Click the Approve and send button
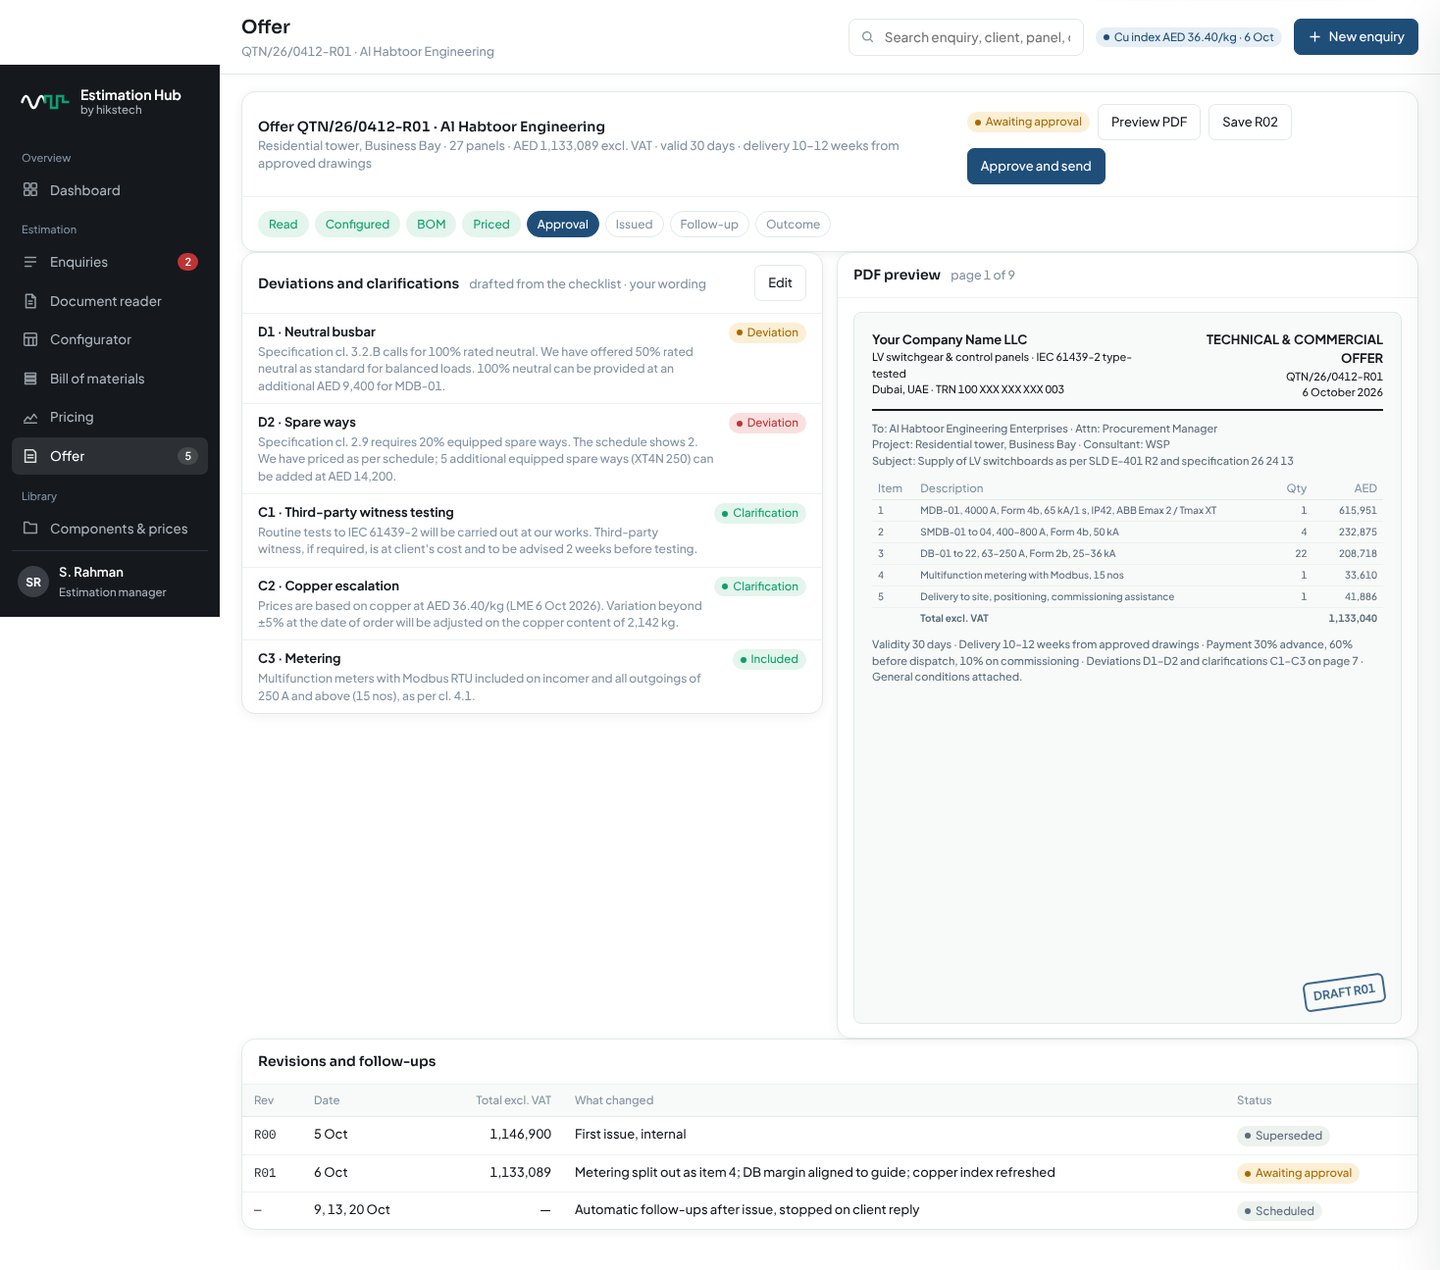 click(1036, 166)
